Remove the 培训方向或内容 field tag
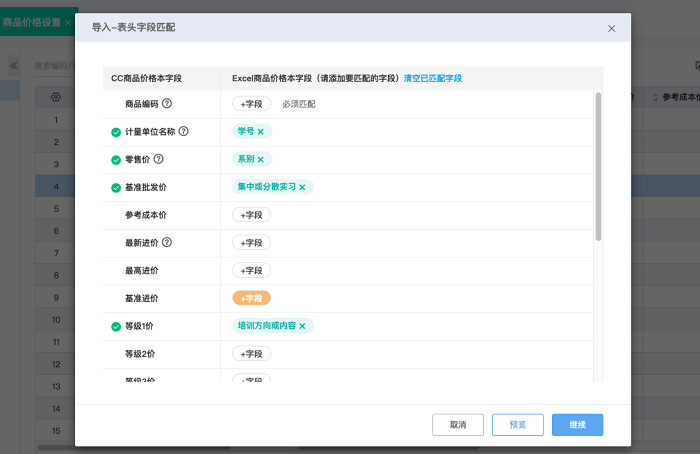Image resolution: width=700 pixels, height=454 pixels. coord(302,326)
